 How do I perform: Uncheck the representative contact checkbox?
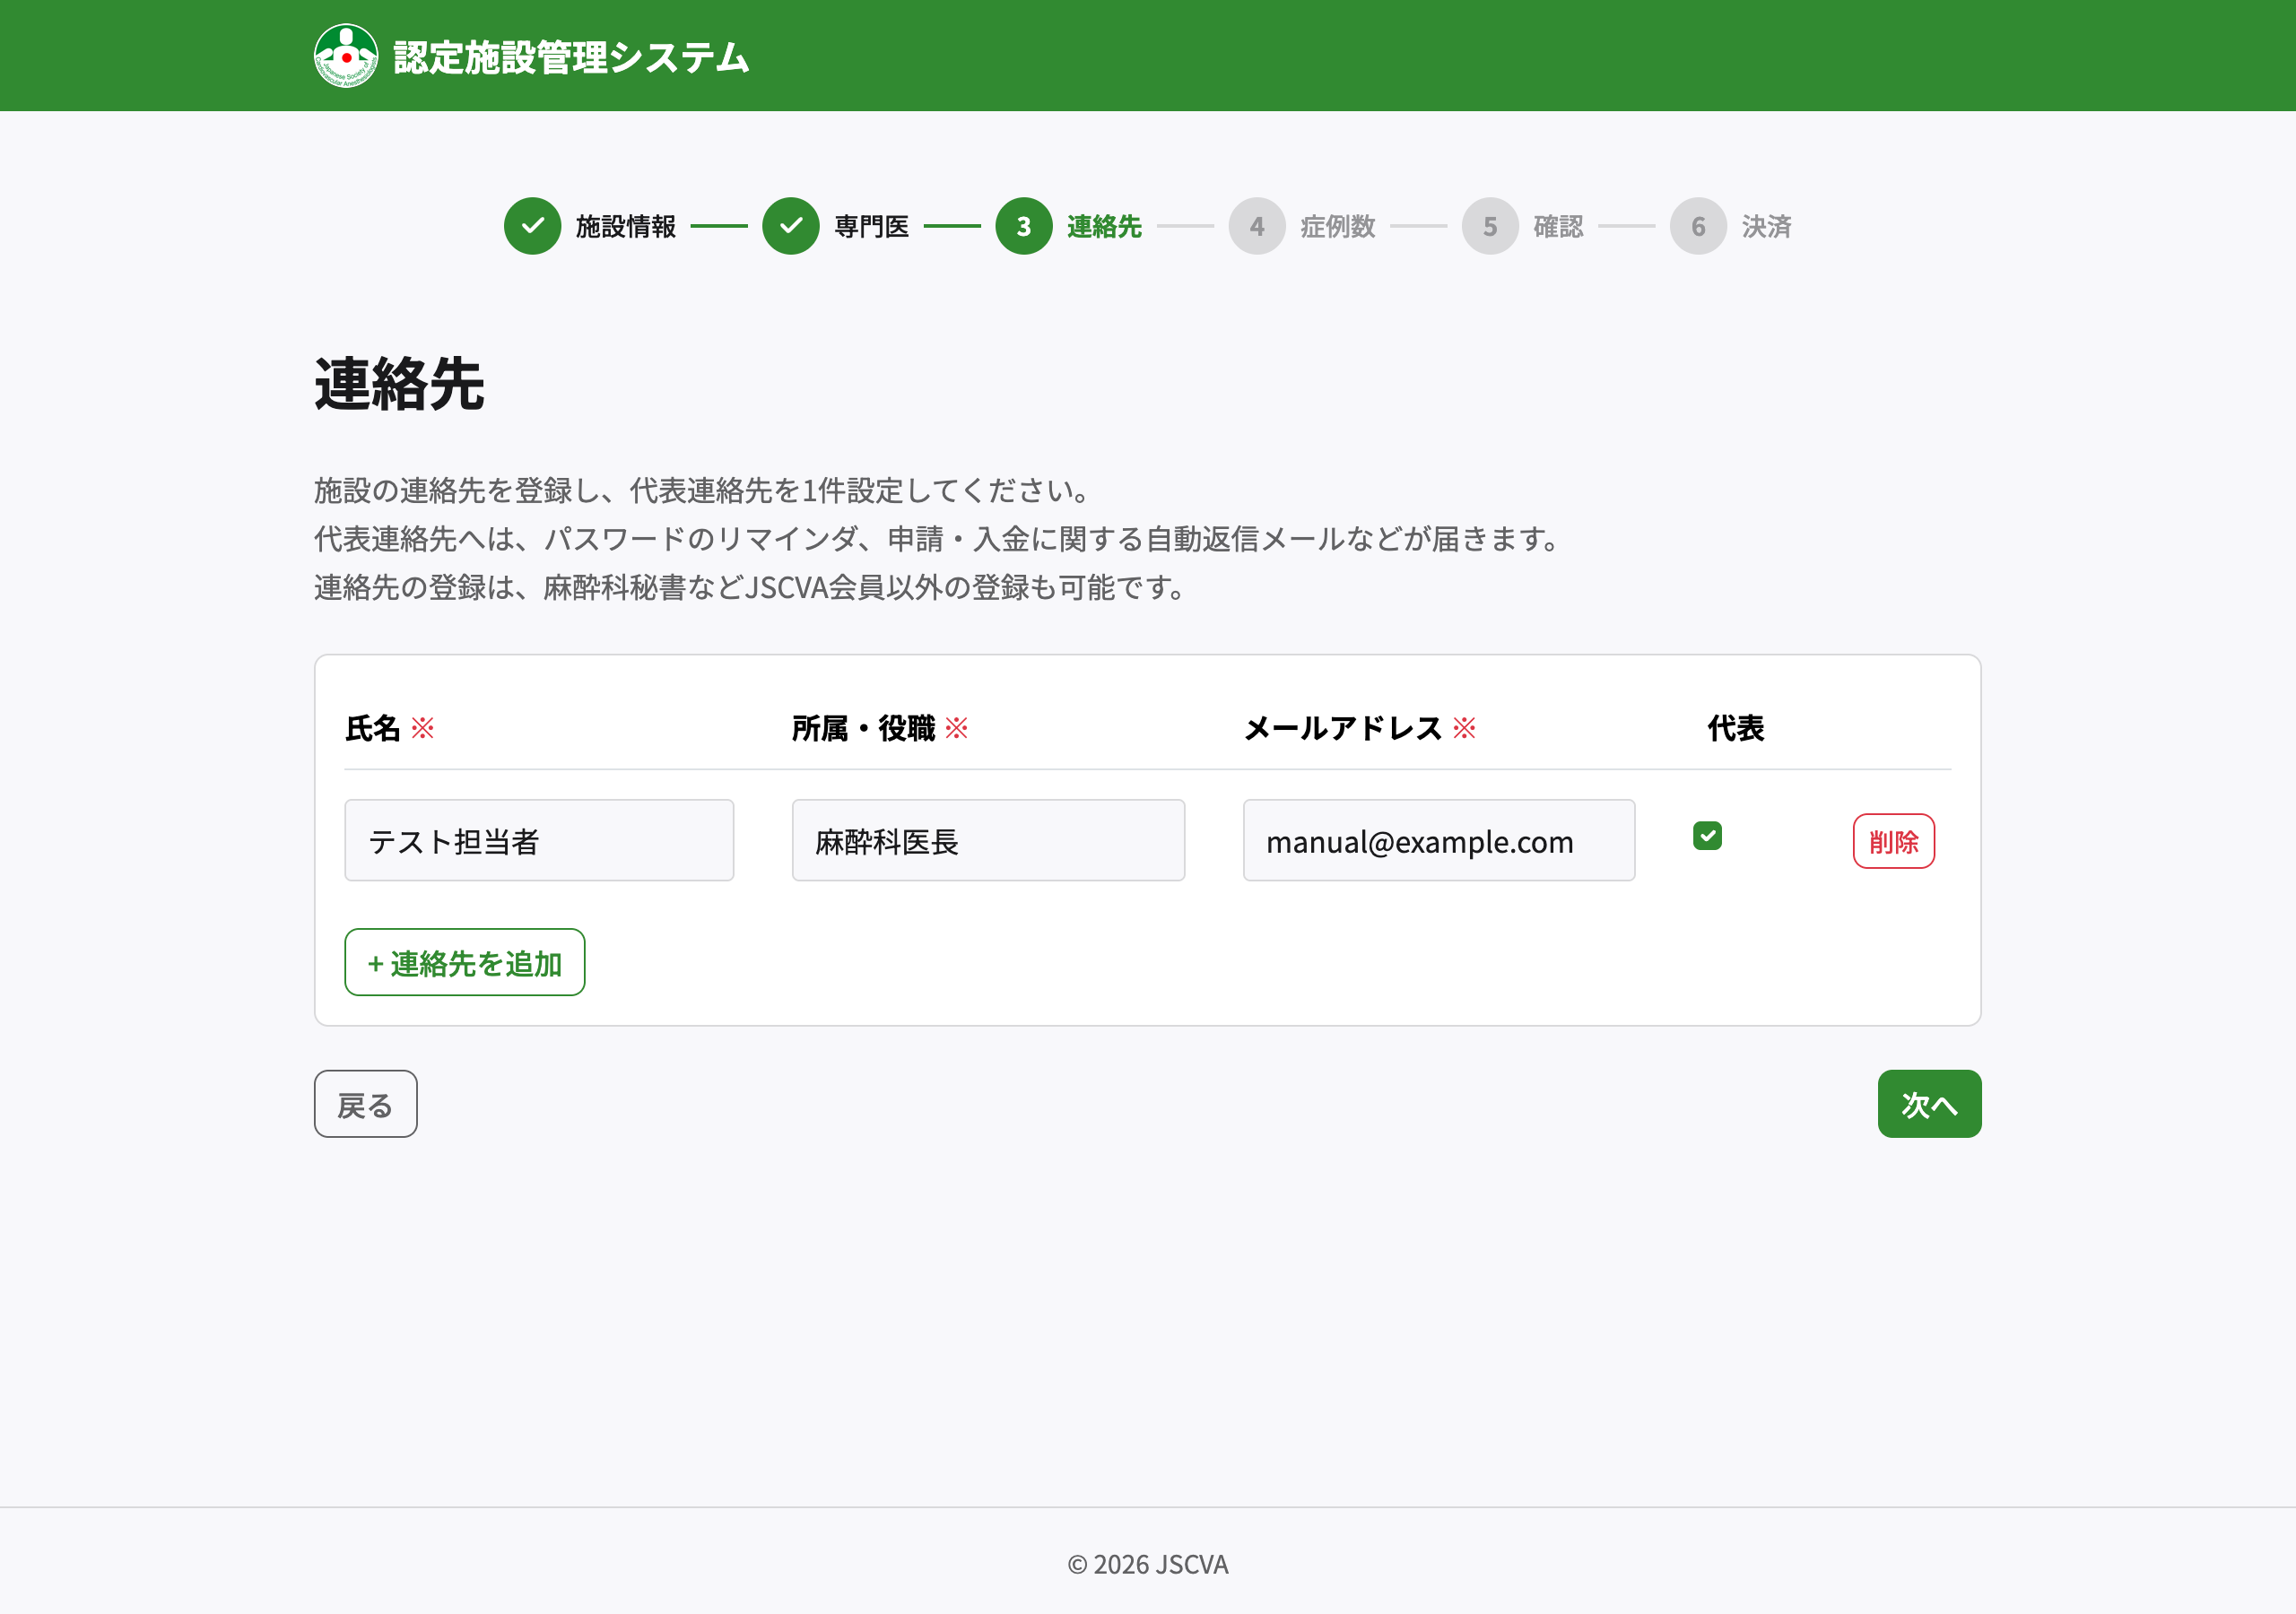point(1709,834)
